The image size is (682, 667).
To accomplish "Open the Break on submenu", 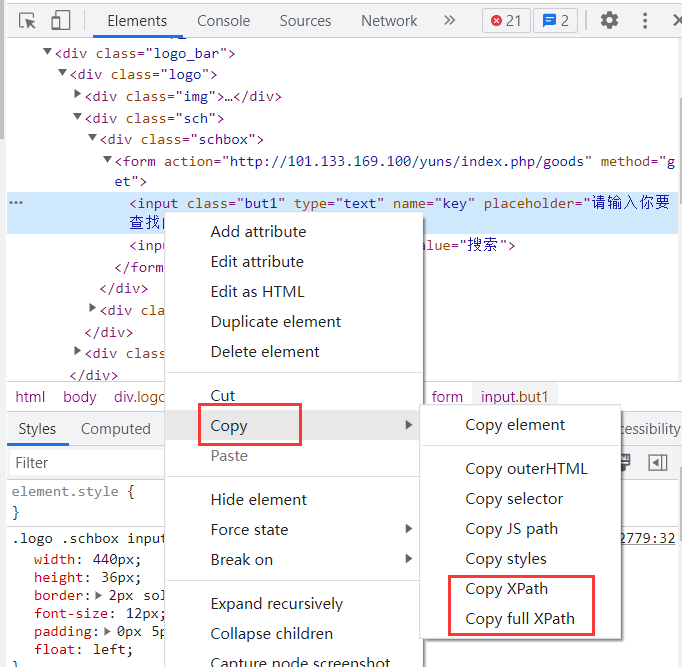I will click(x=292, y=560).
